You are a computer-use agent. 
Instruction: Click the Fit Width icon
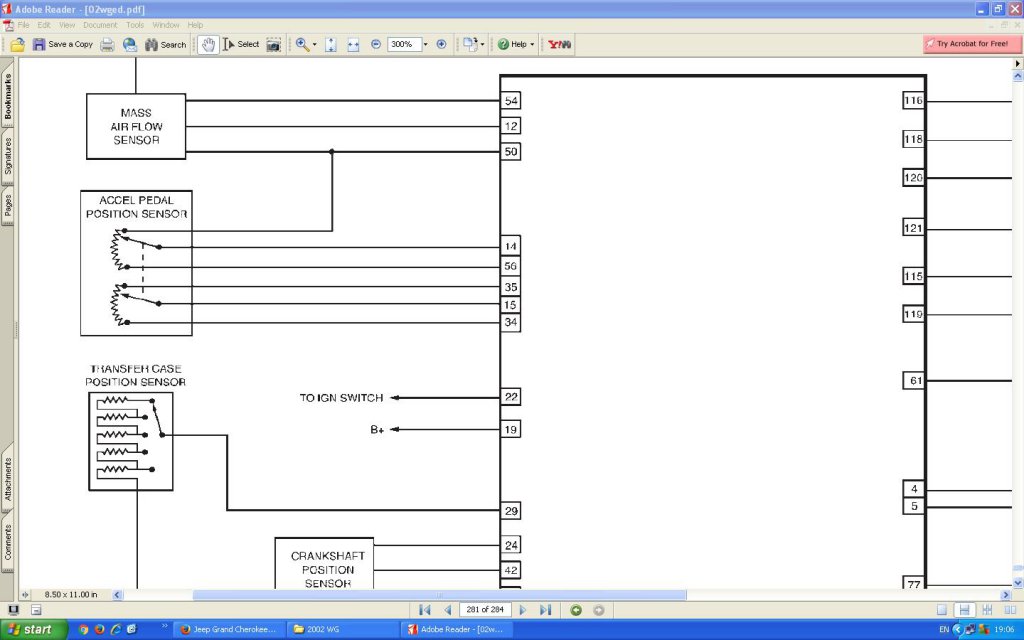coord(353,44)
